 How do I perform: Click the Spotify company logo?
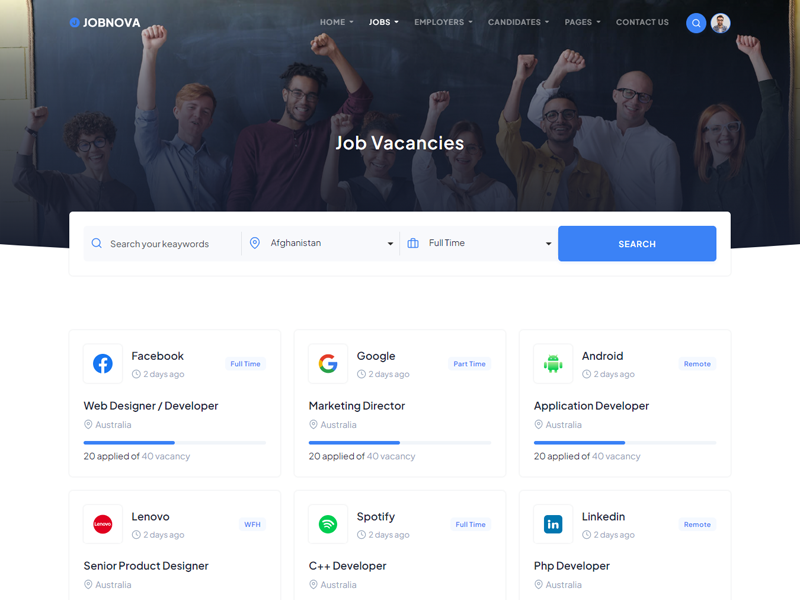click(x=328, y=524)
